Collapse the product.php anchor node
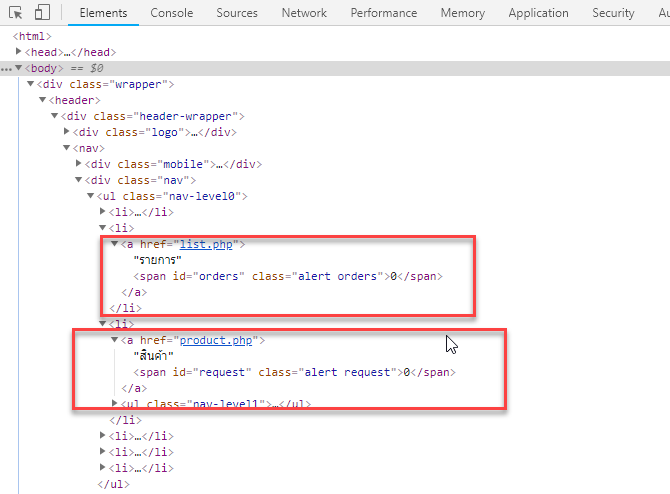Screen dimensions: 670x494 point(114,340)
